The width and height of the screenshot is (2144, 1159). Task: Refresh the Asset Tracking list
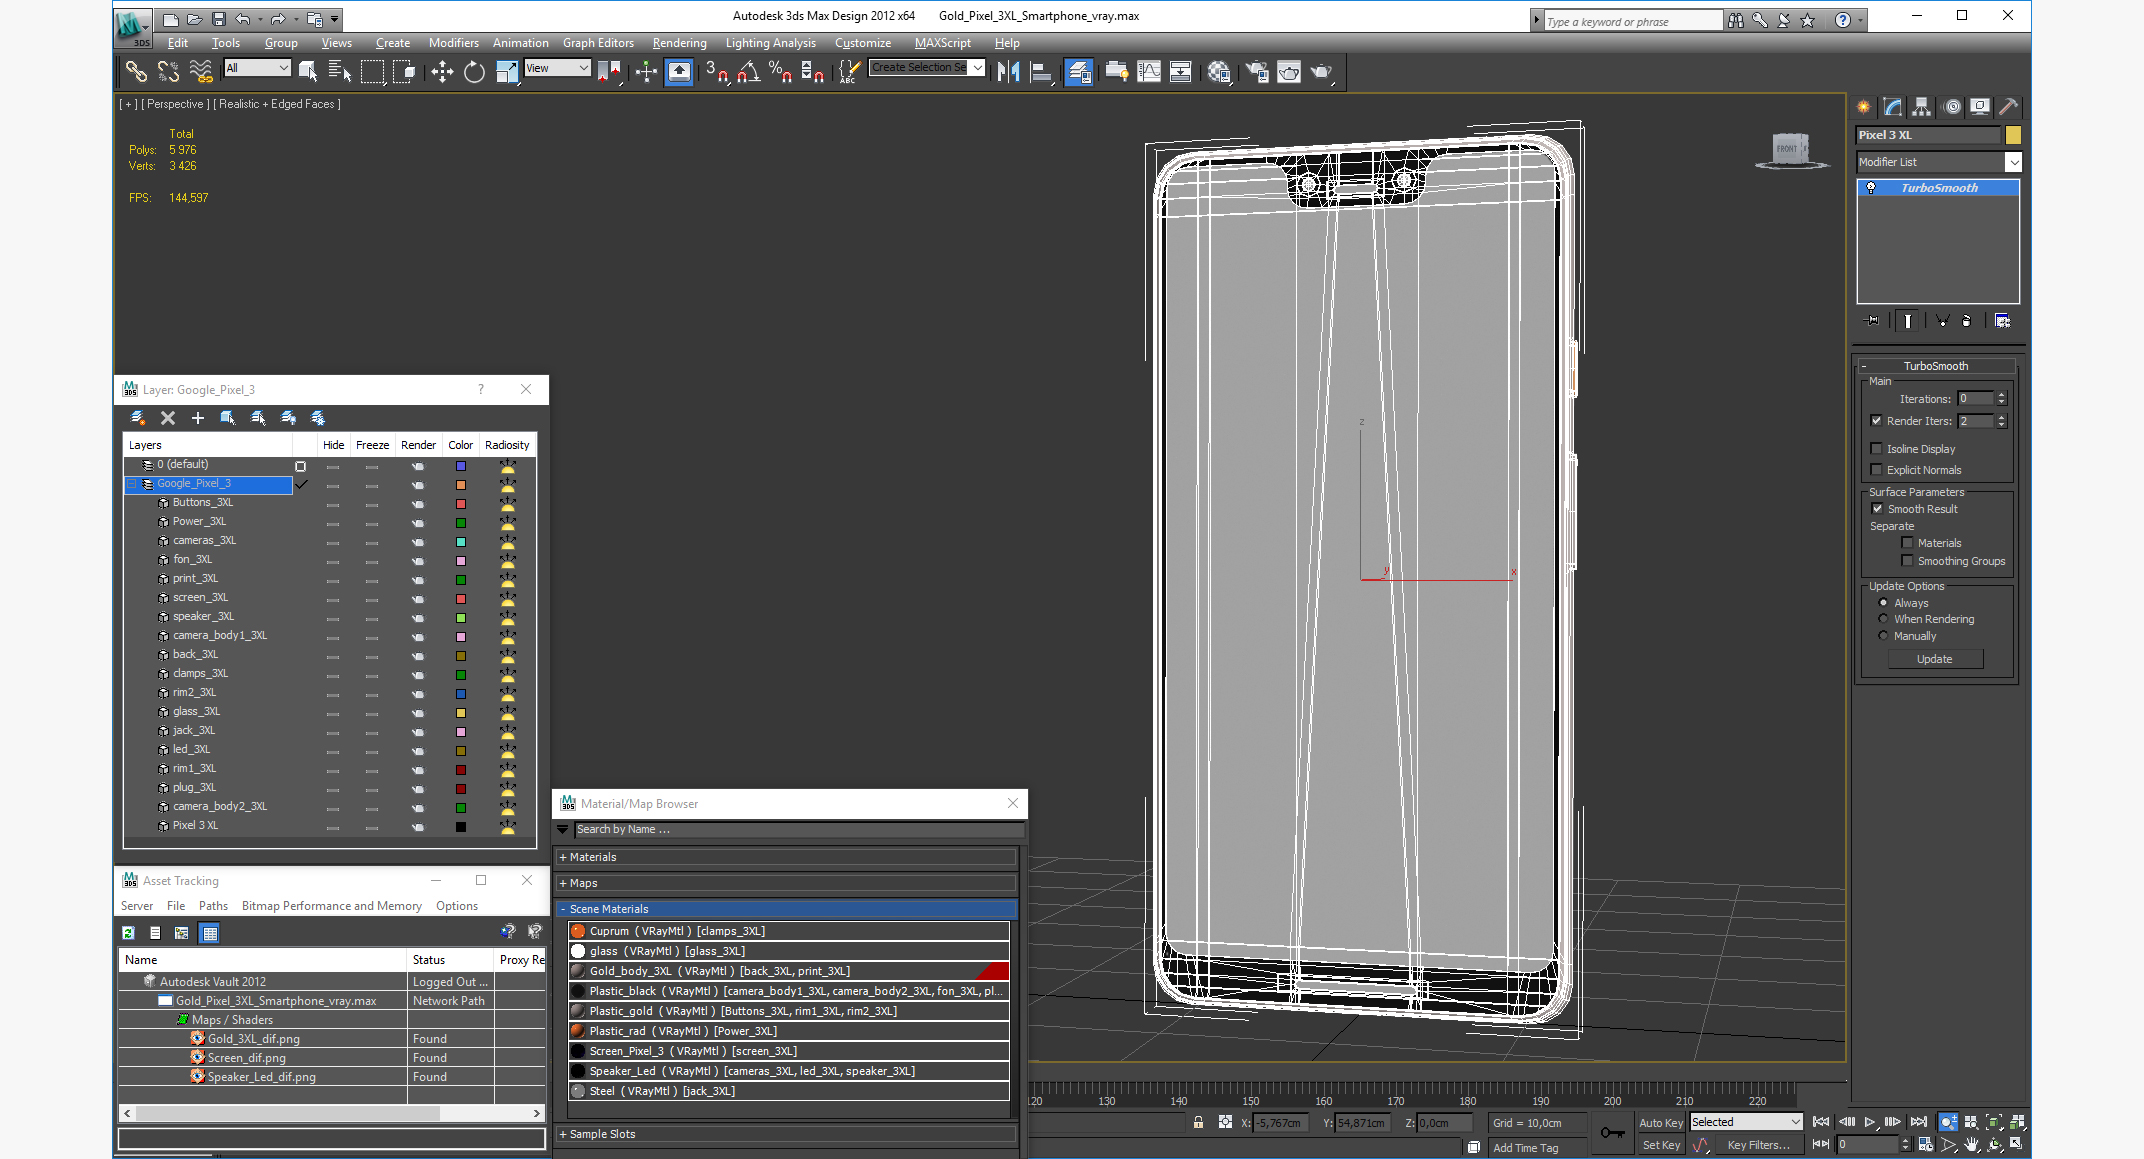tap(128, 933)
